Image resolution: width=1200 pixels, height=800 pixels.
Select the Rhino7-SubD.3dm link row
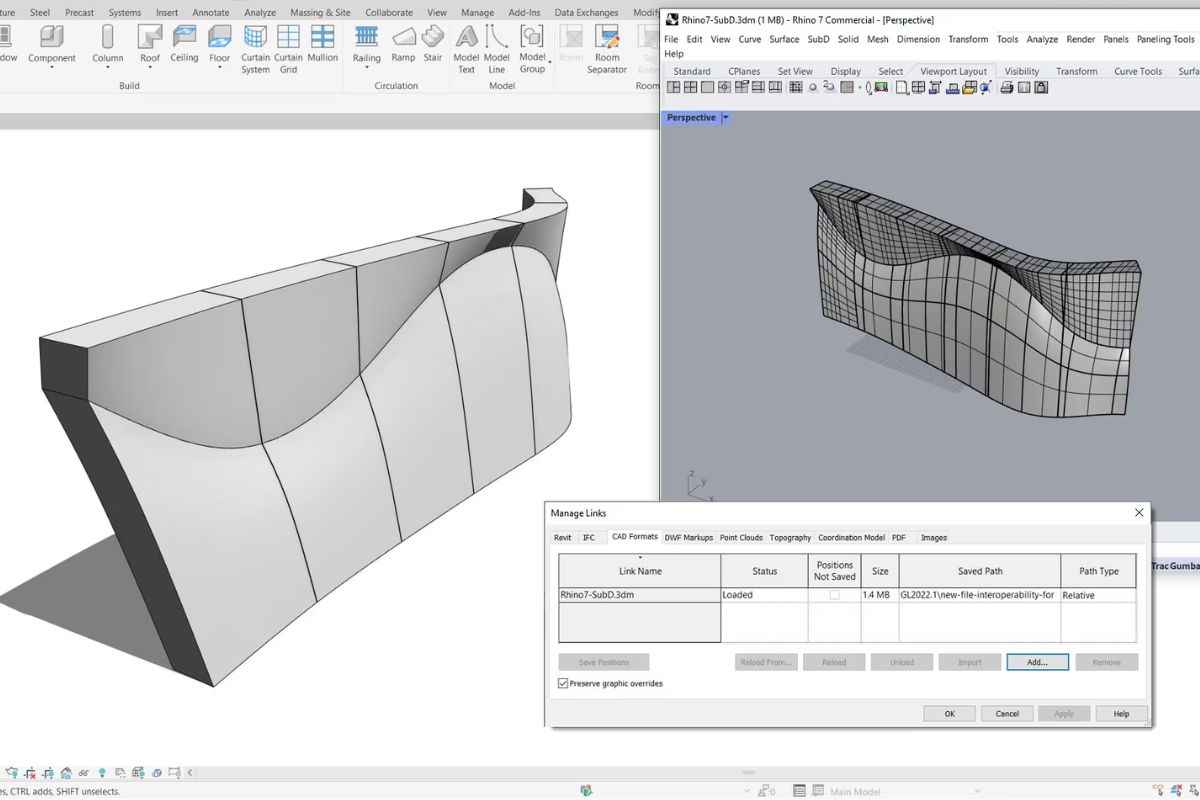coord(598,595)
